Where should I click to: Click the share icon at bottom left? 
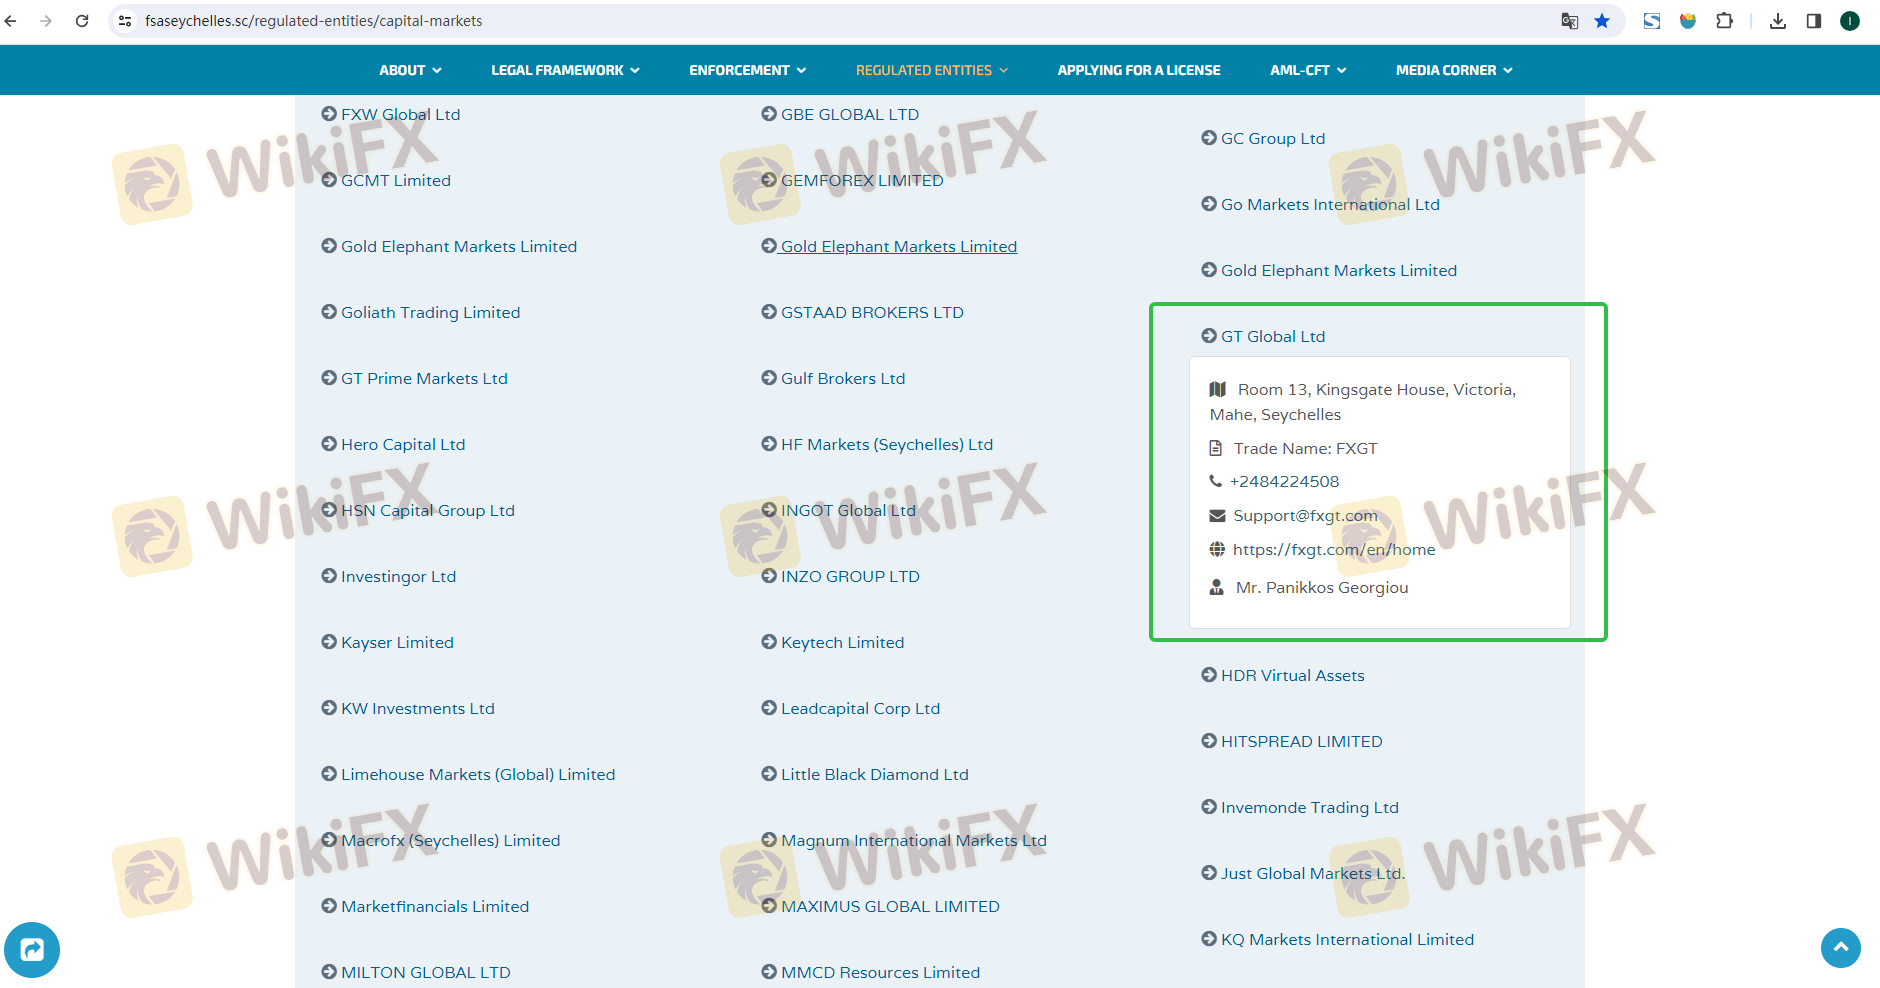tap(32, 949)
